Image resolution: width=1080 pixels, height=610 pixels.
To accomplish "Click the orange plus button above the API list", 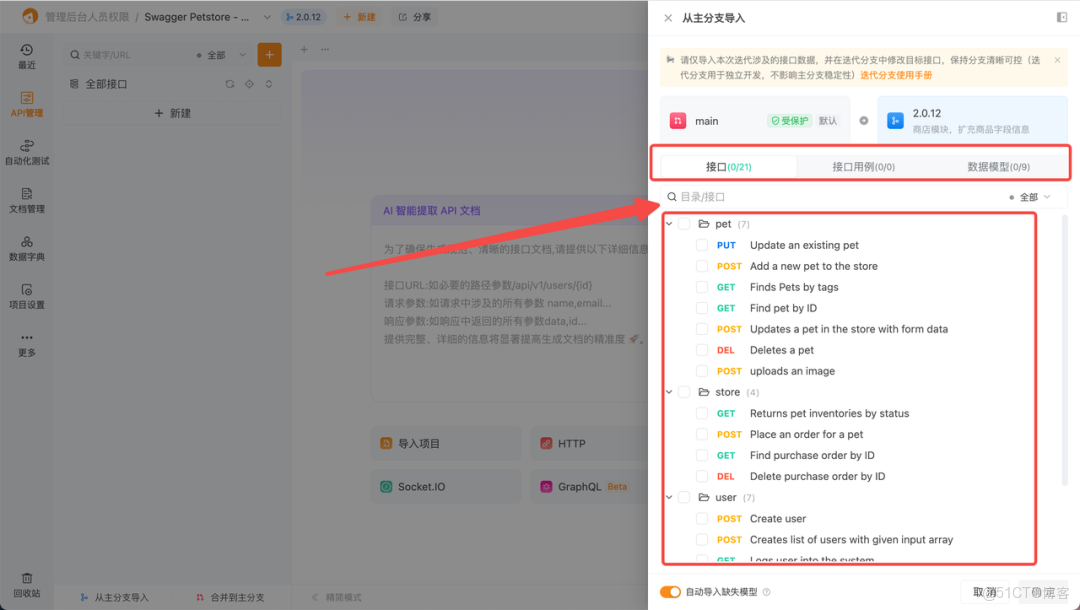I will [268, 54].
